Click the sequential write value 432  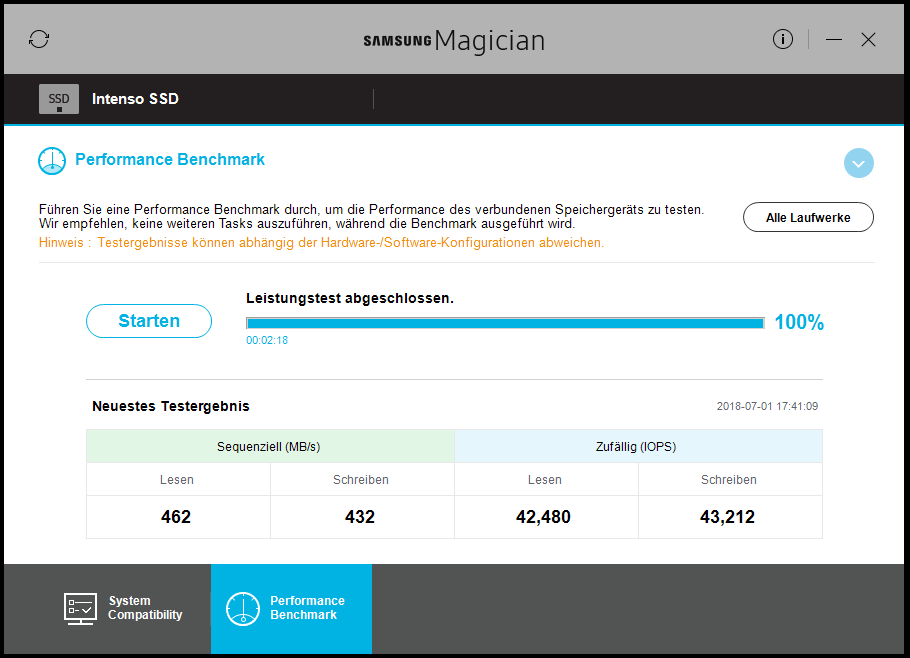[360, 516]
